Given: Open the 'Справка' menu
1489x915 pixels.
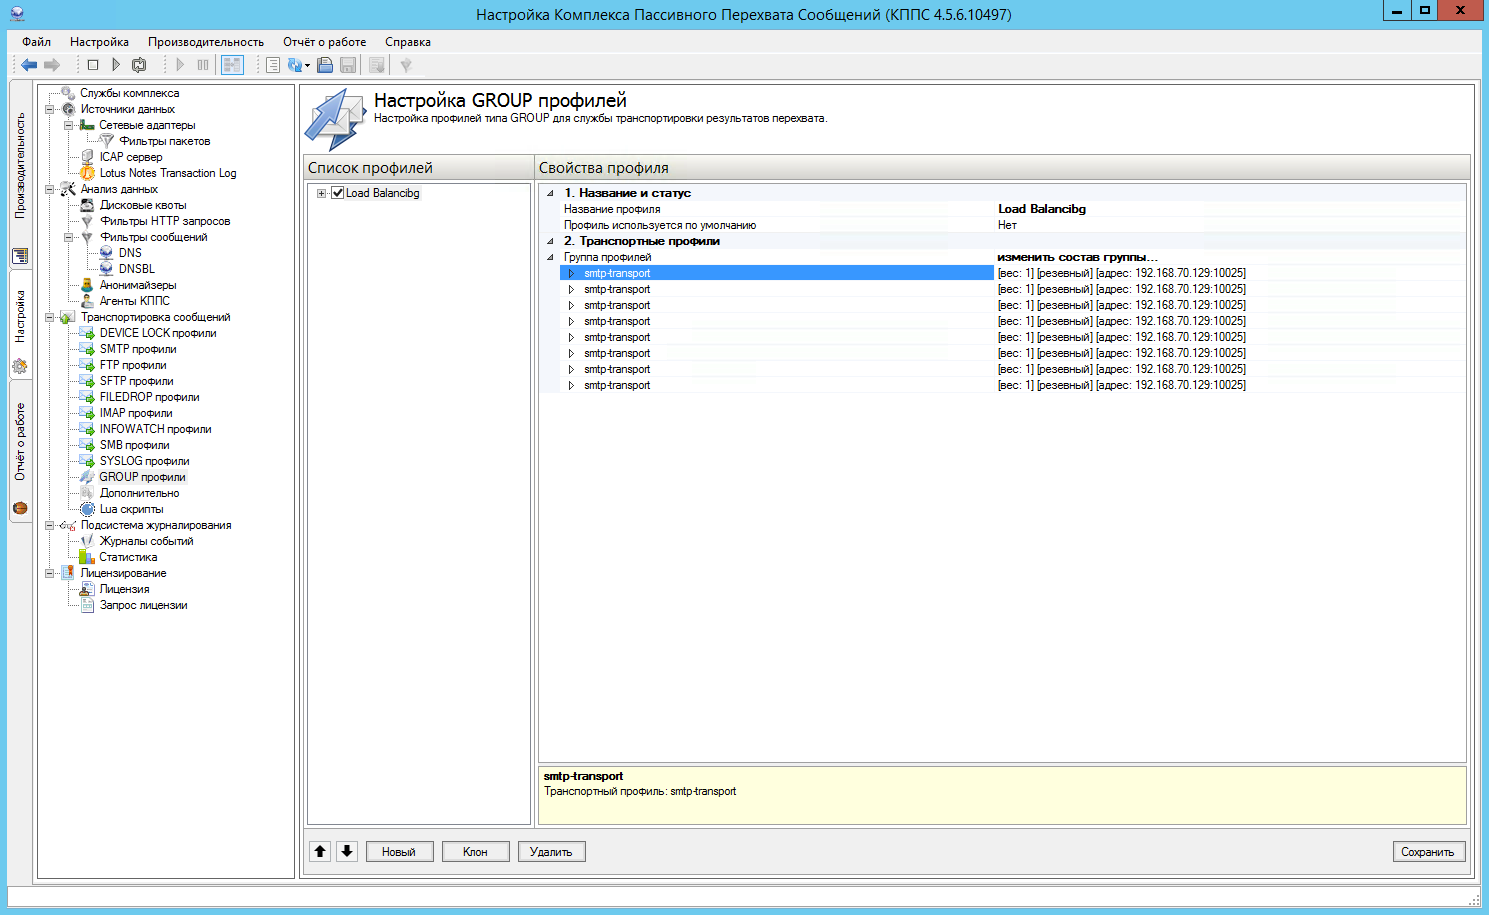Looking at the screenshot, I should (407, 42).
